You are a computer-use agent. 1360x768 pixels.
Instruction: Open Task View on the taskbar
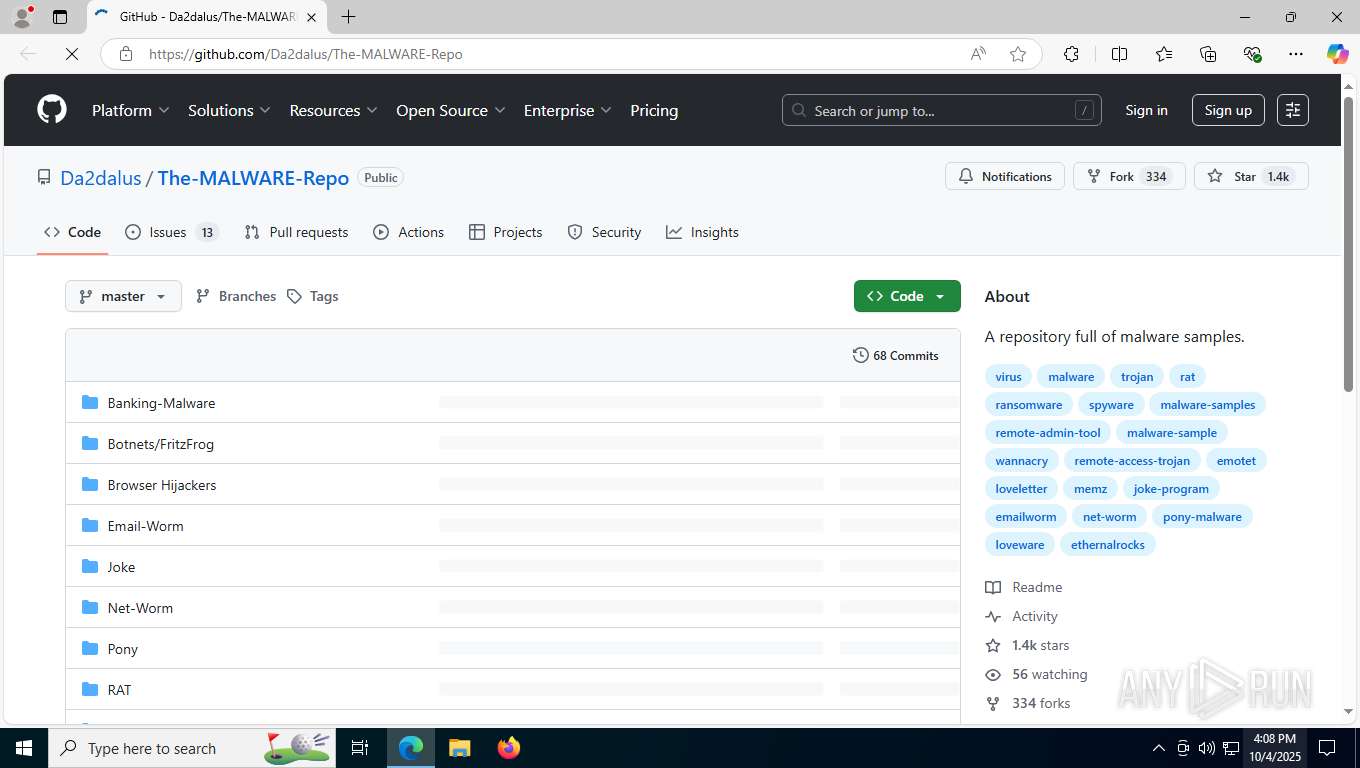click(x=360, y=748)
